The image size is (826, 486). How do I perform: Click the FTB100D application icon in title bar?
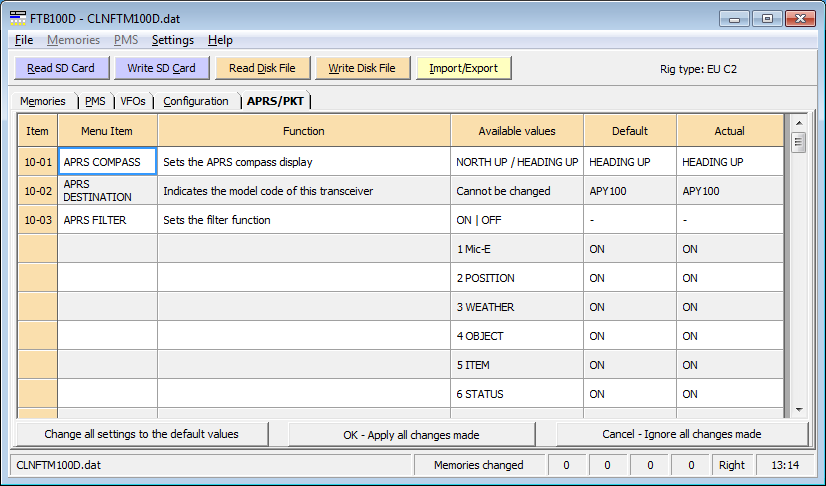[x=19, y=18]
